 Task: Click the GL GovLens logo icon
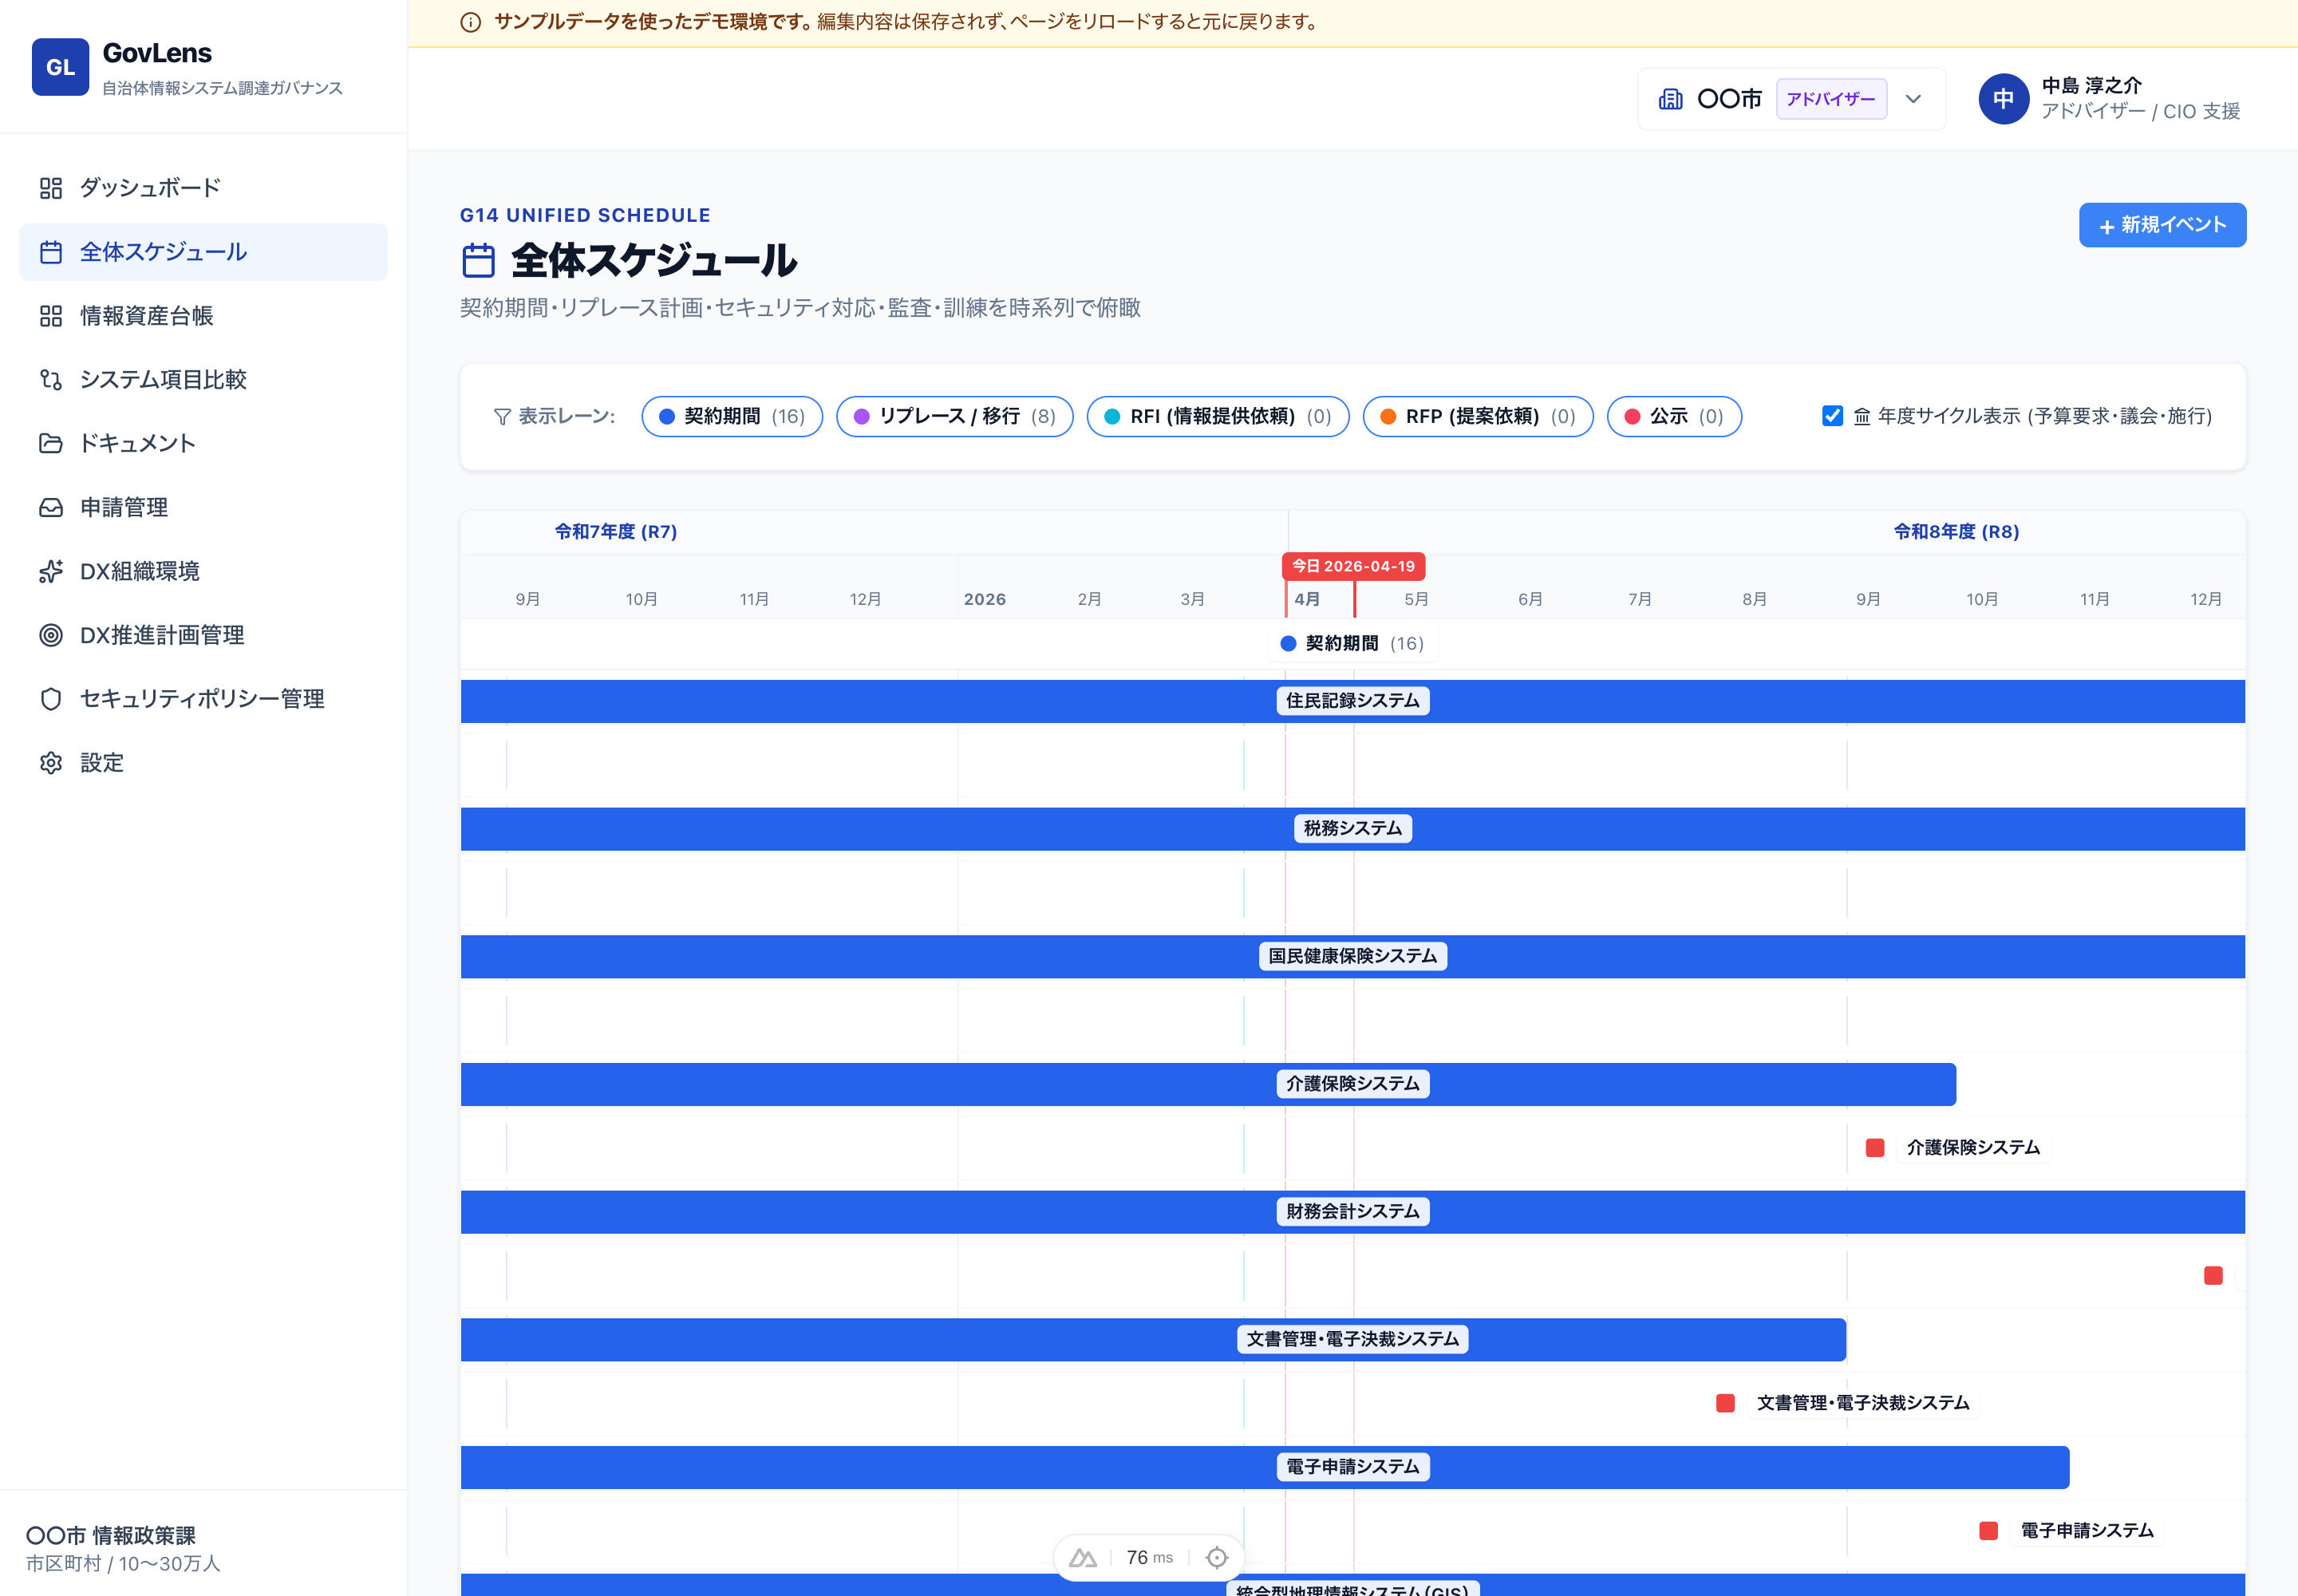[x=60, y=67]
